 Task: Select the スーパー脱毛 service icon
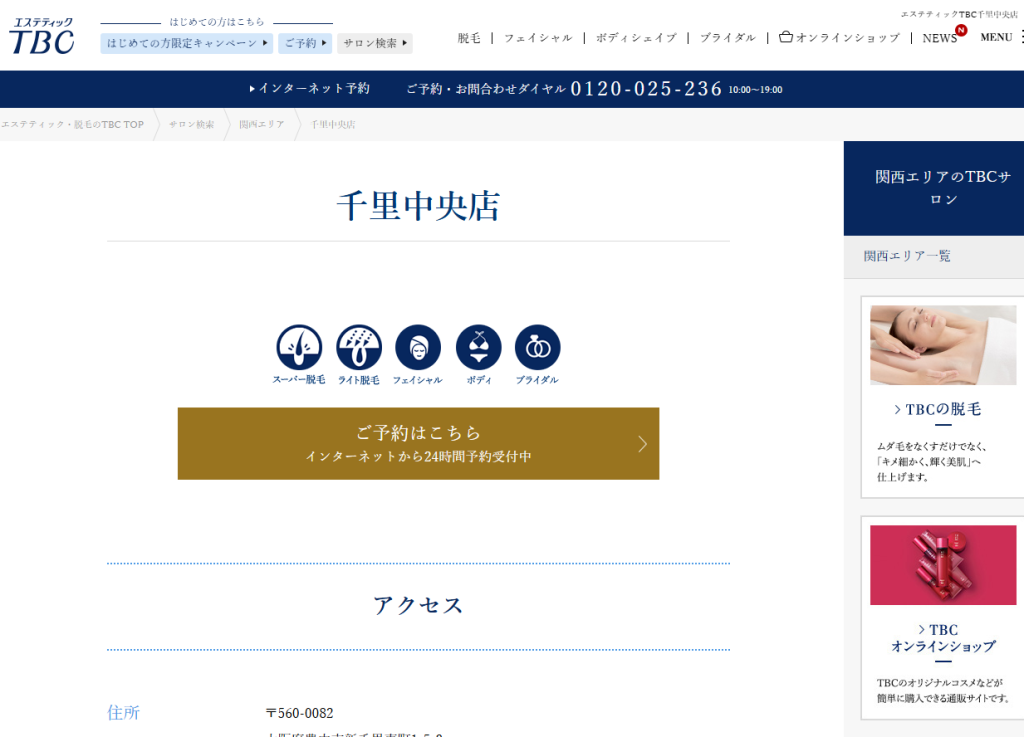(x=299, y=348)
